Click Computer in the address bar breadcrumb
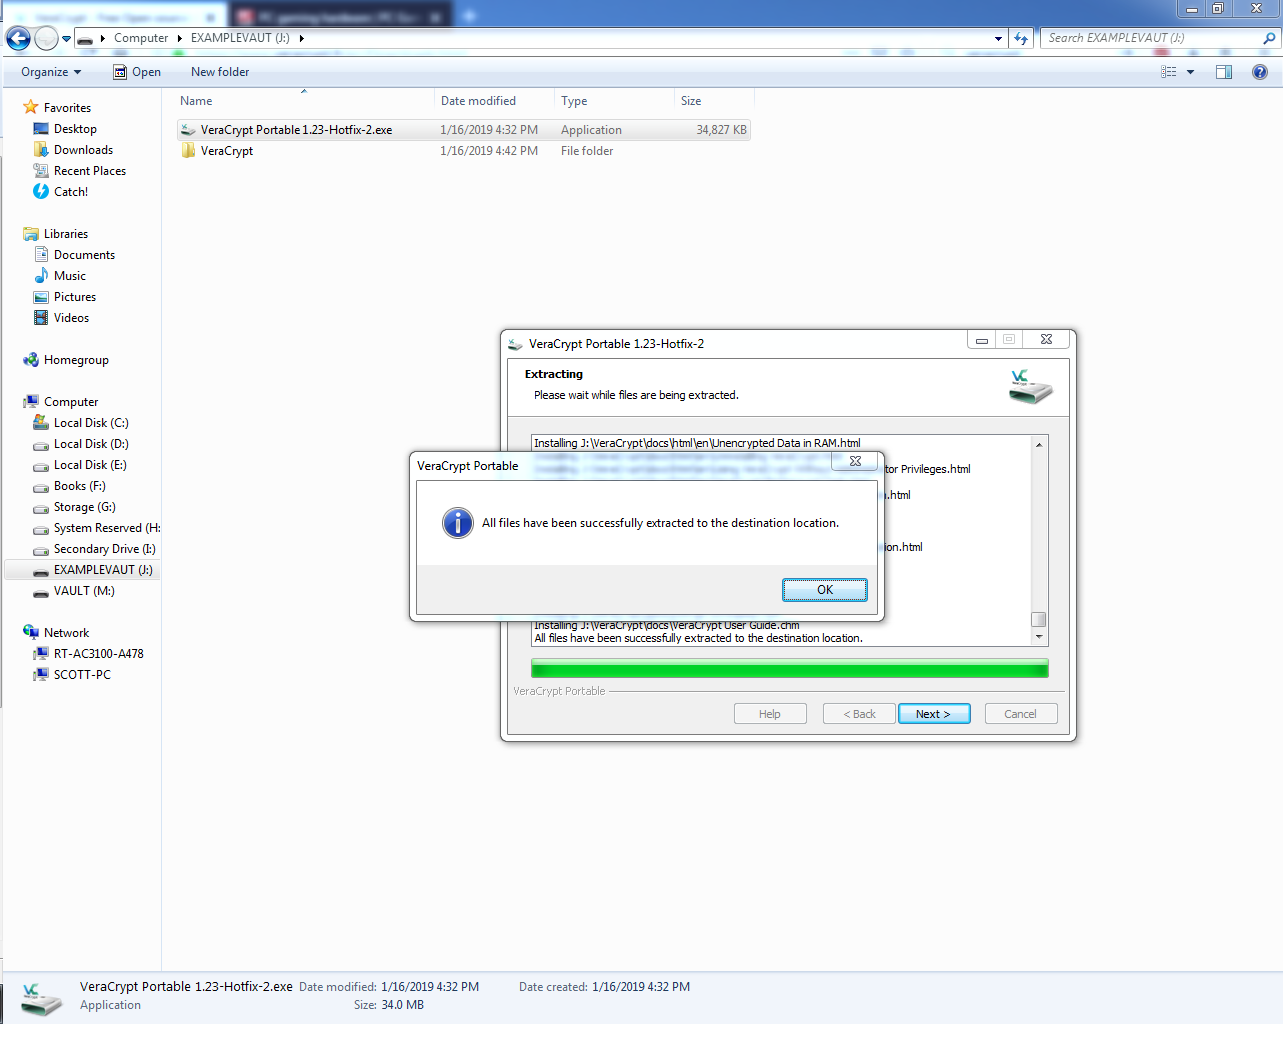1283x1046 pixels. [x=141, y=37]
